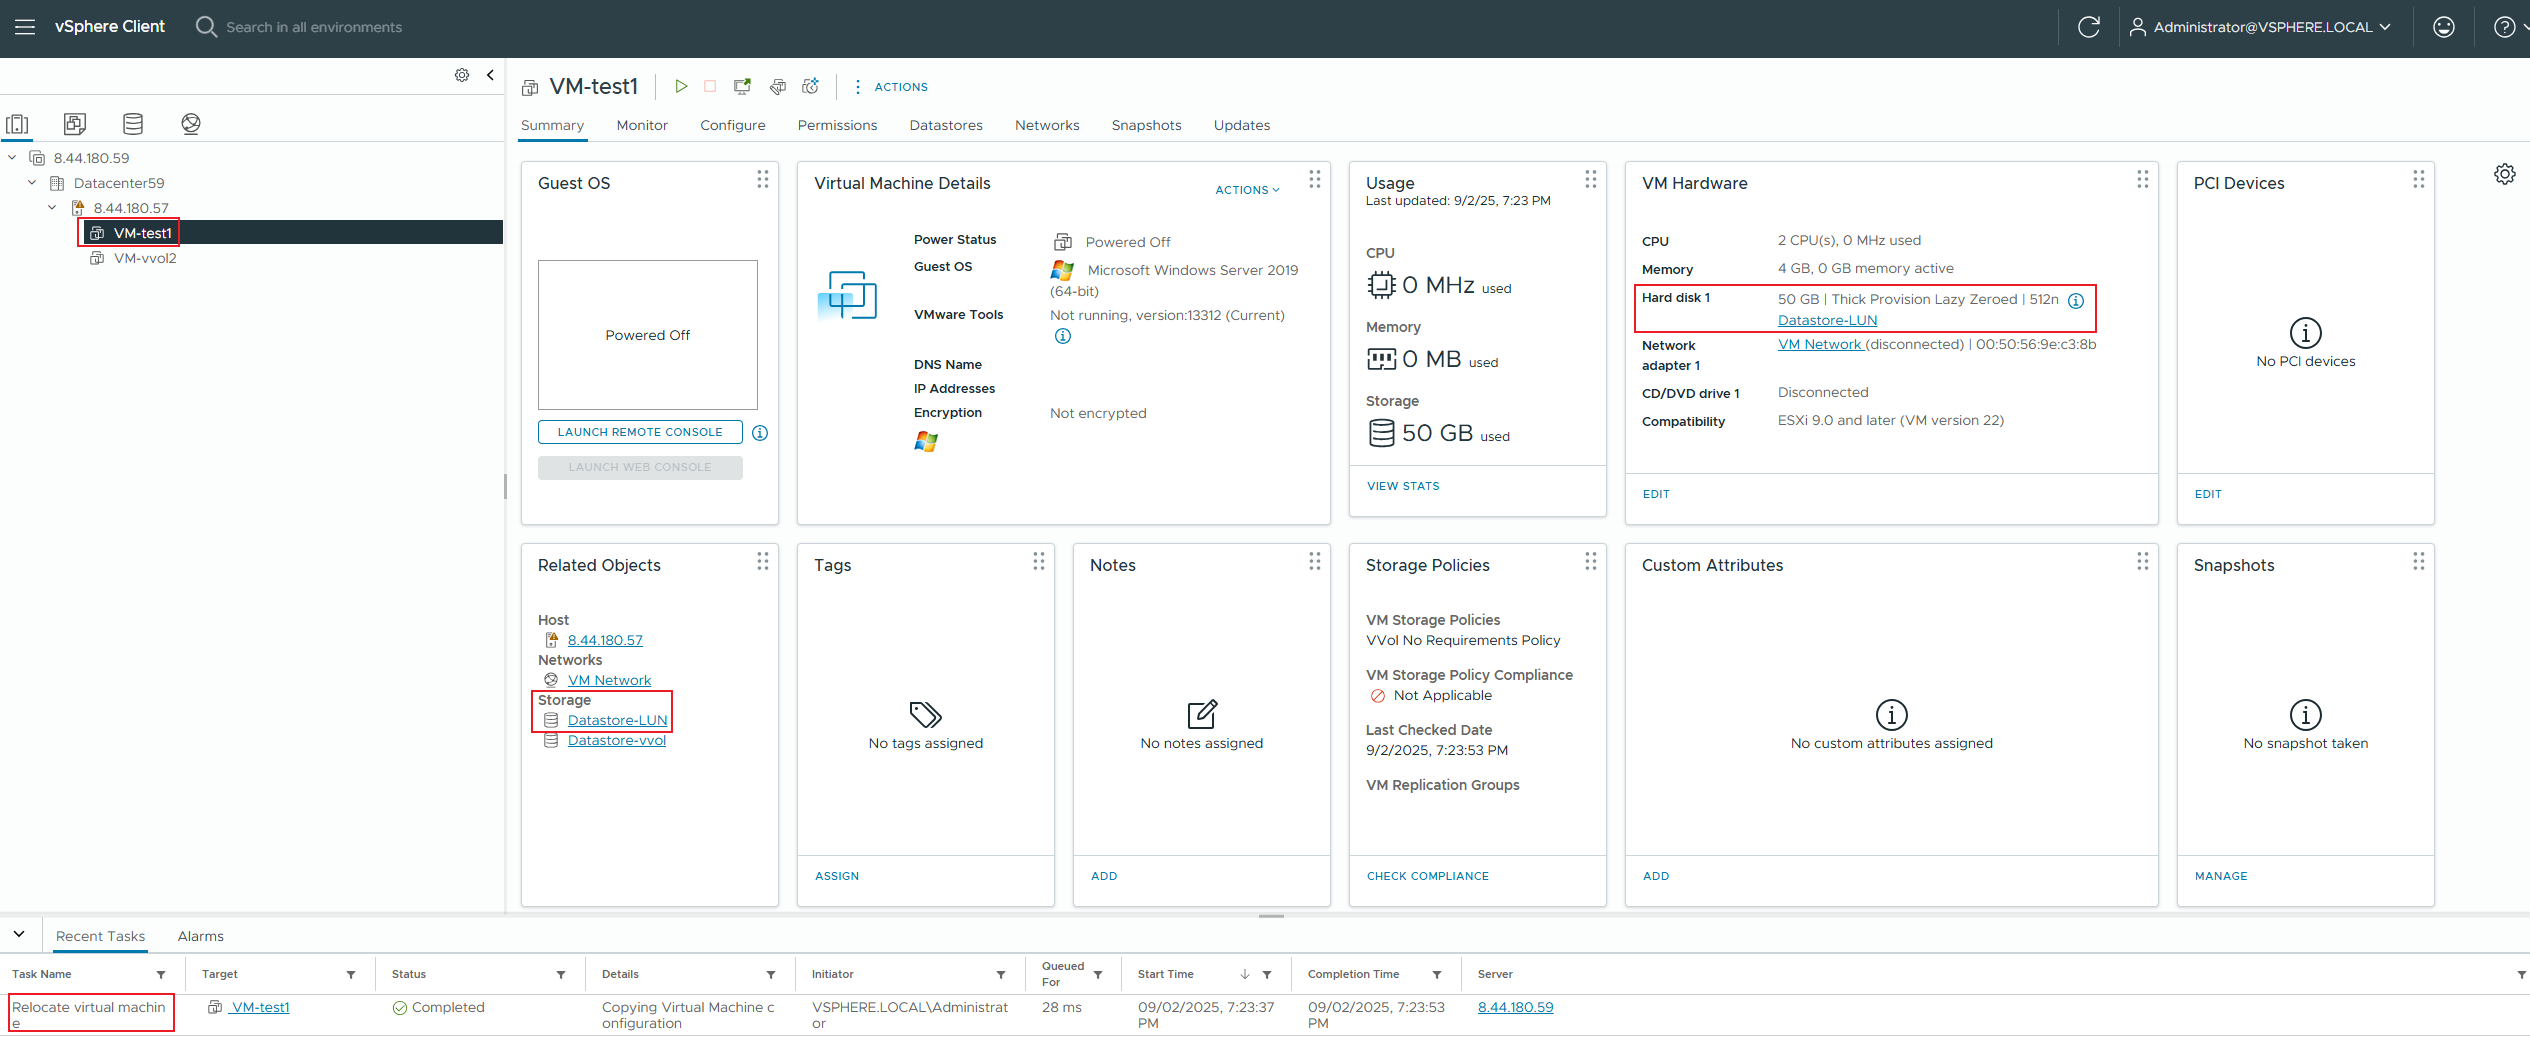The height and width of the screenshot is (1040, 2530).
Task: Collapse the 8.44.180.57 host tree node
Action: click(52, 208)
